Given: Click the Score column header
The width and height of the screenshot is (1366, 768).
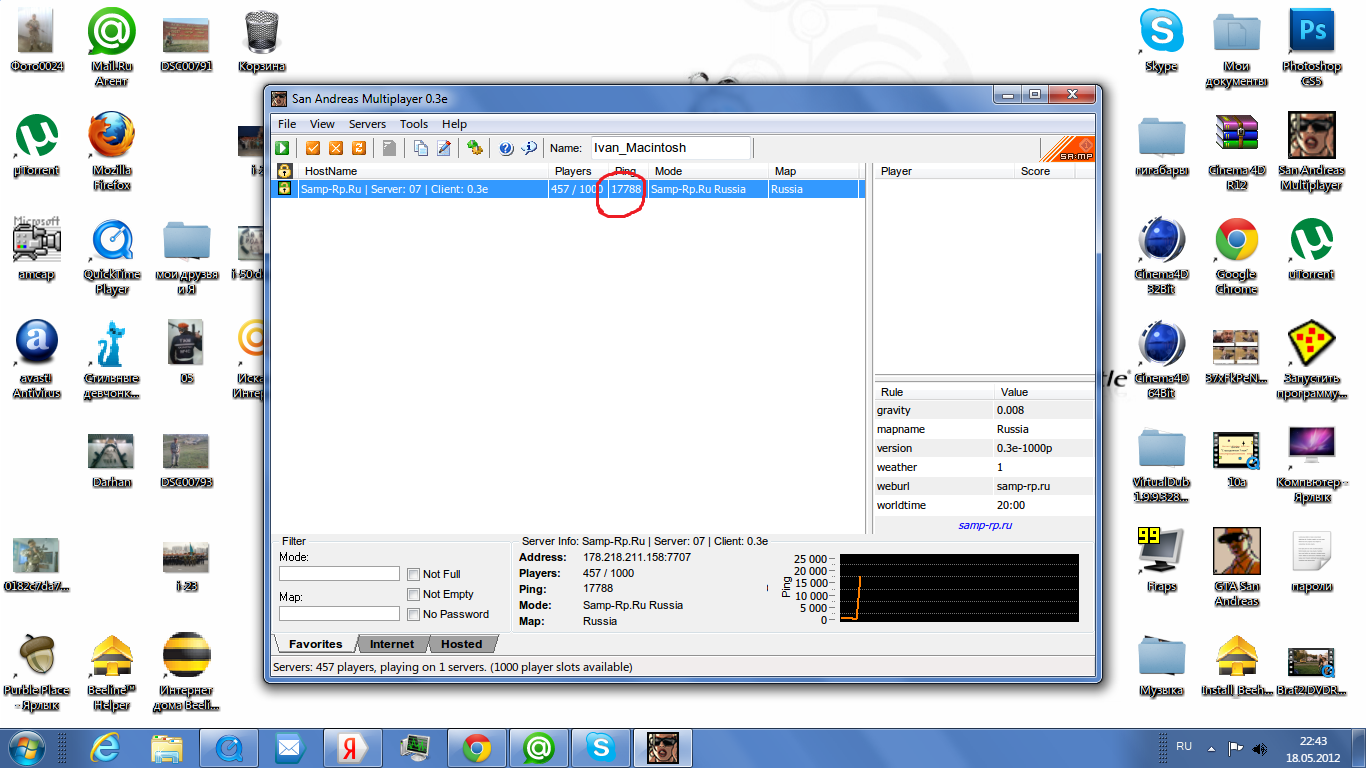Looking at the screenshot, I should [1044, 171].
